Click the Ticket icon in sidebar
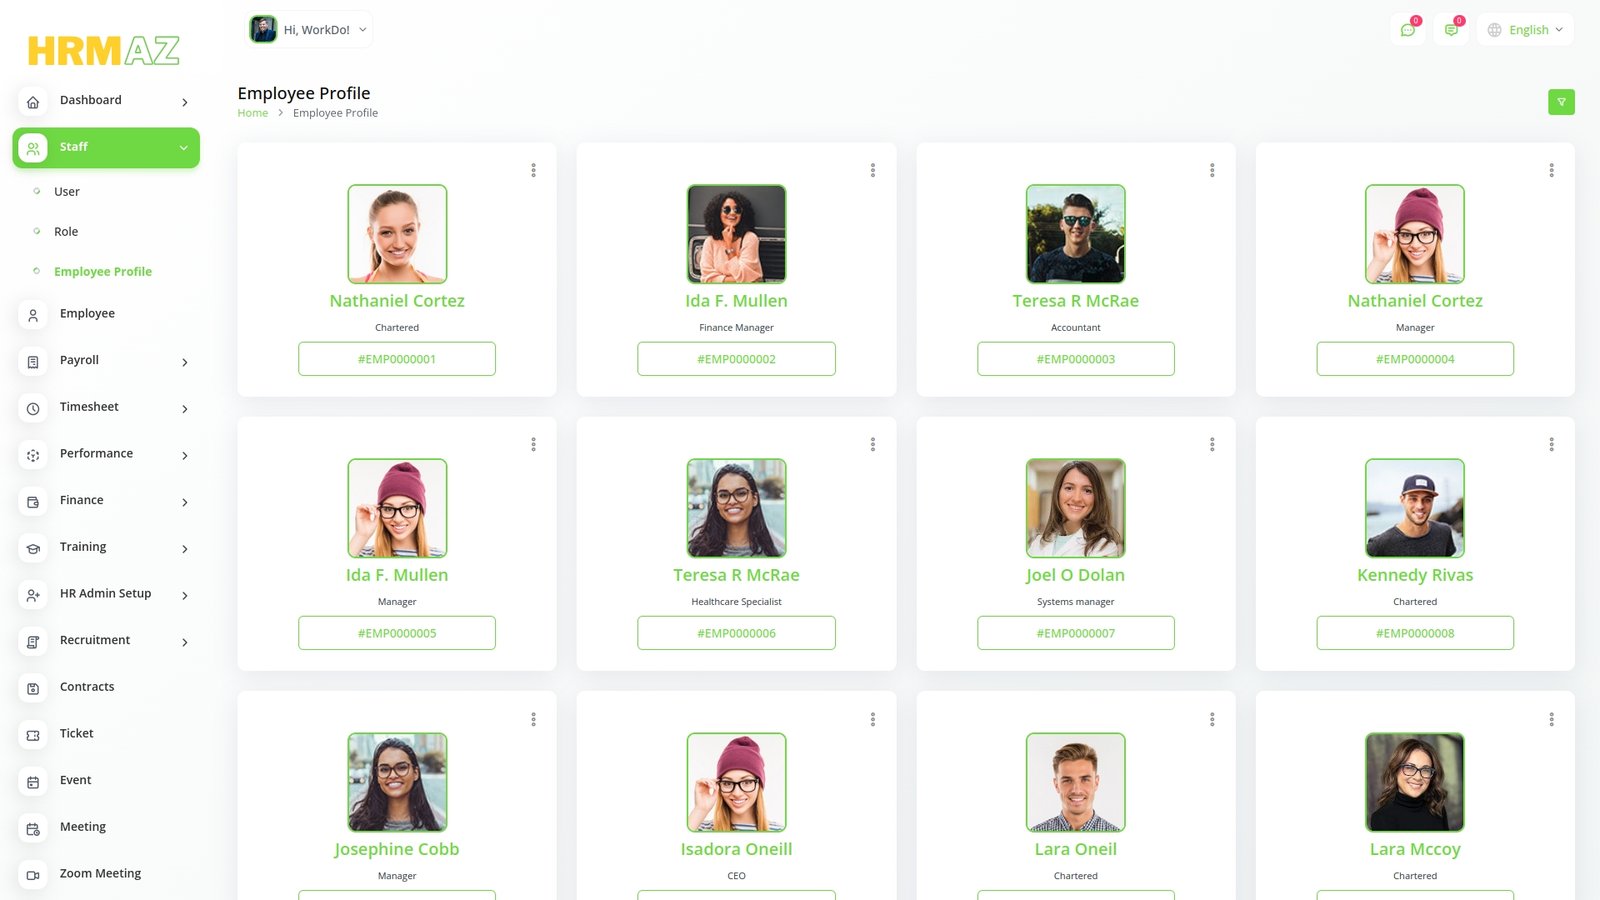The image size is (1600, 900). tap(33, 735)
